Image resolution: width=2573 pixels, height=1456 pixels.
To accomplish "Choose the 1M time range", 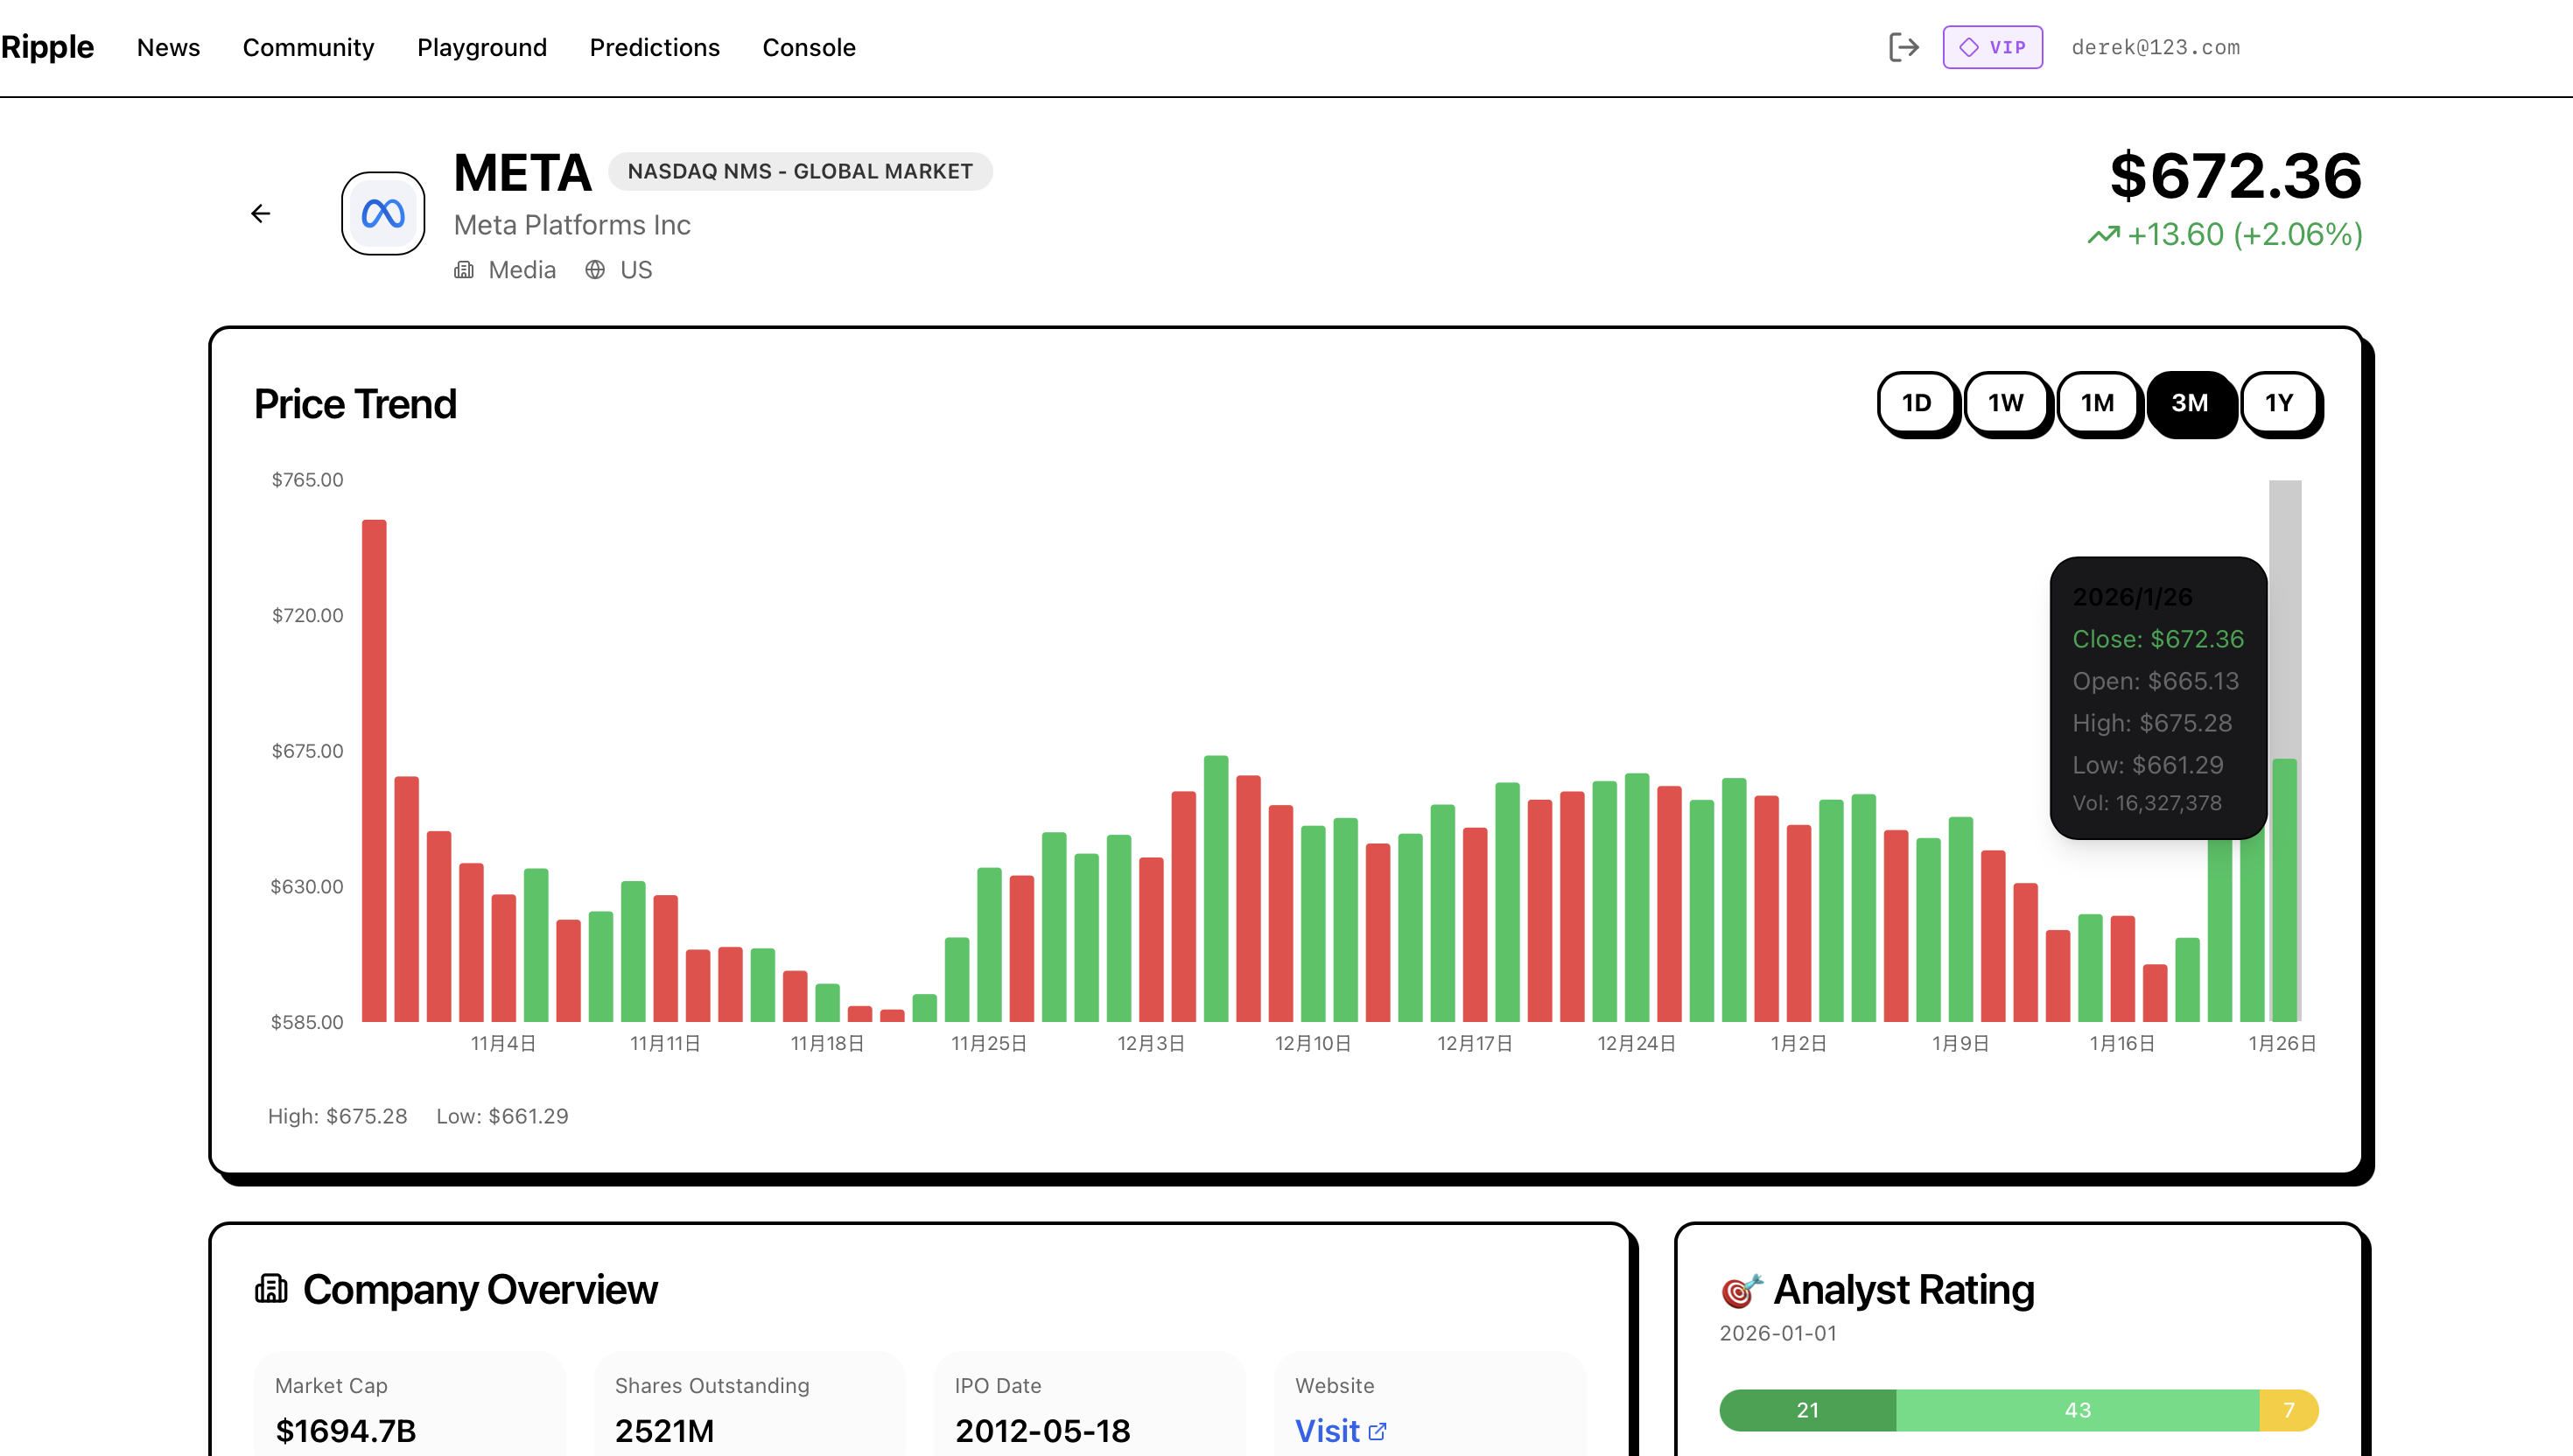I will click(2097, 403).
